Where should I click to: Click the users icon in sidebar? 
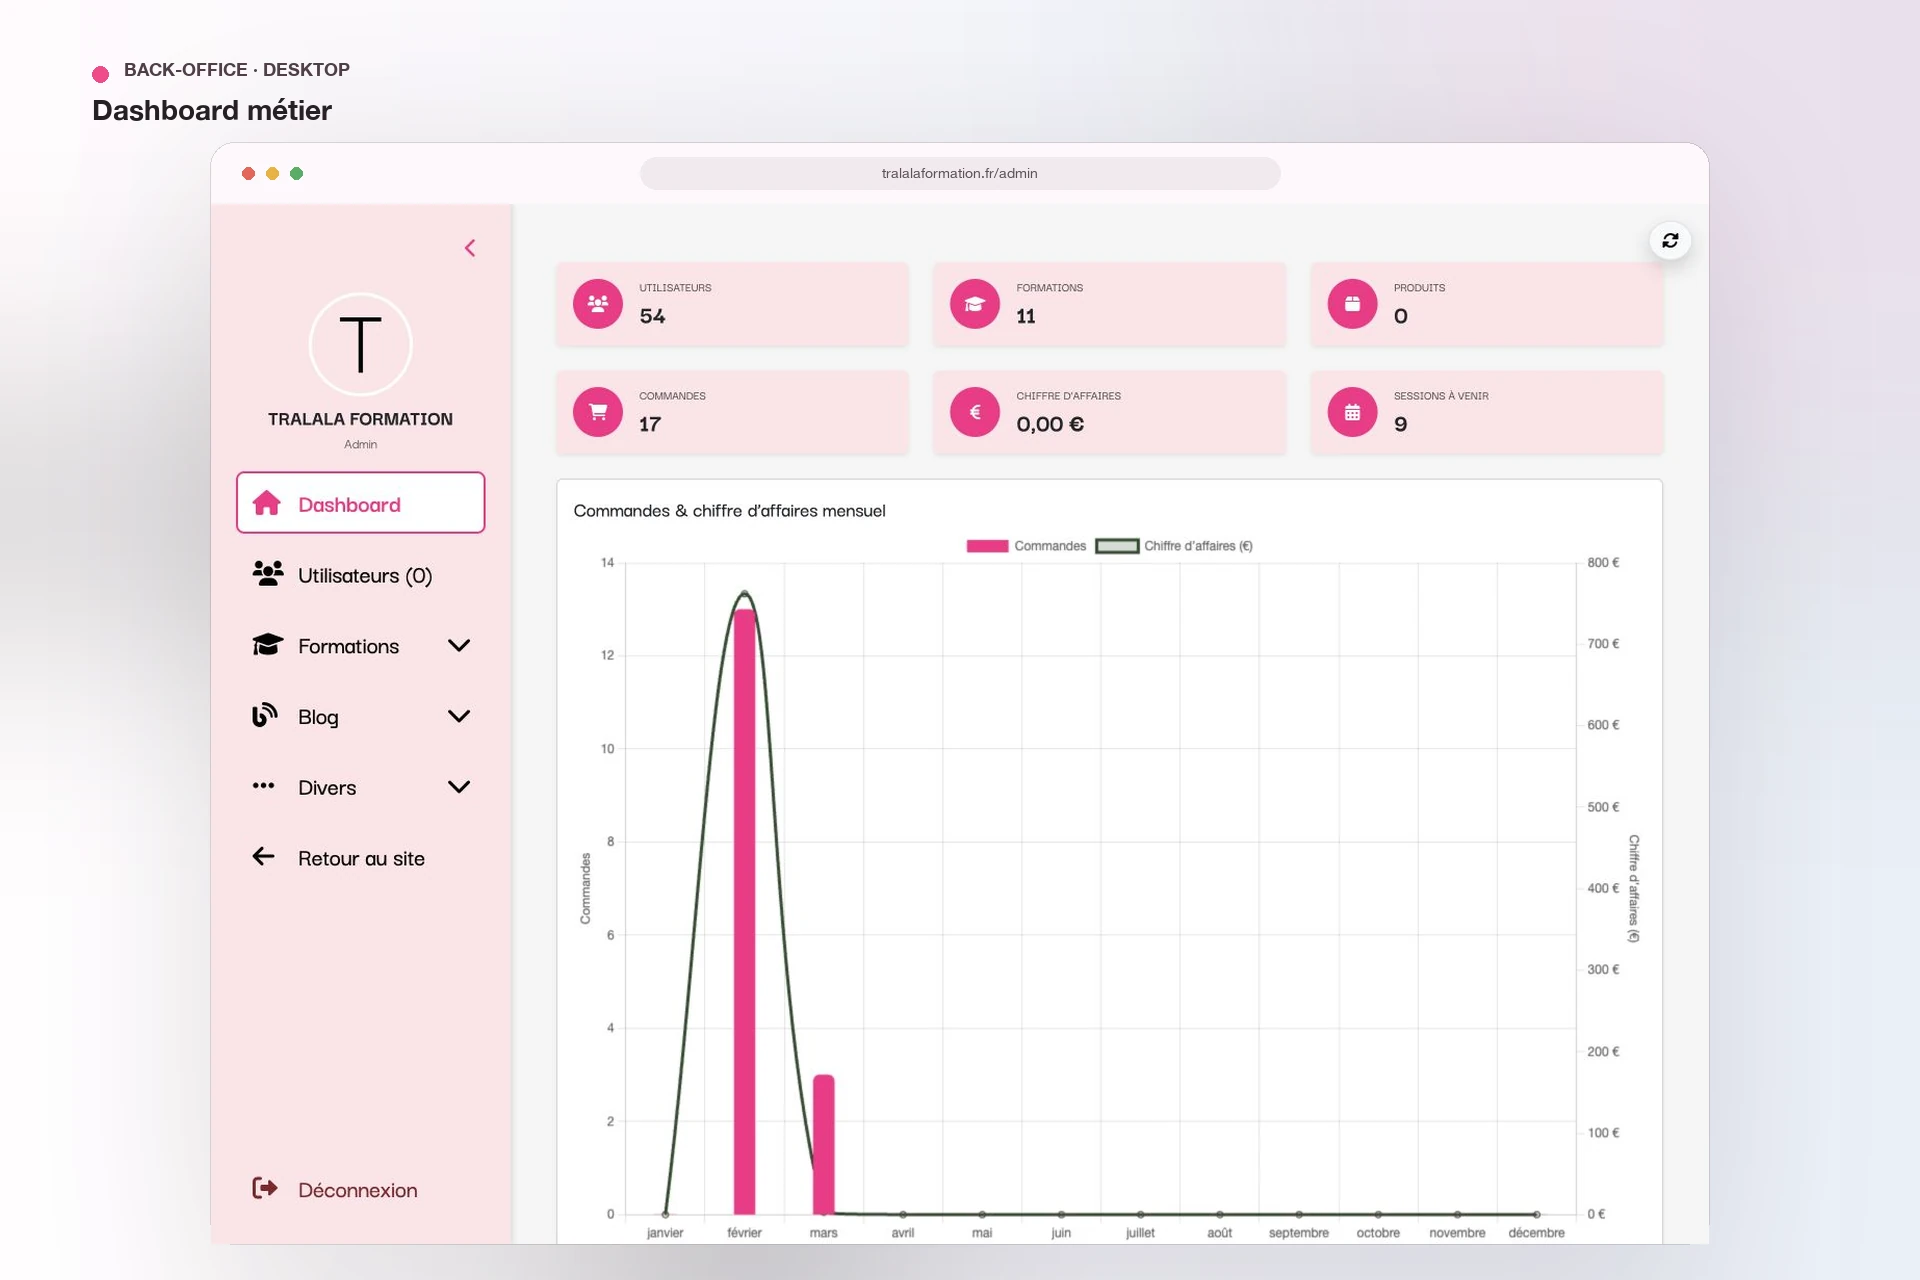pos(267,573)
